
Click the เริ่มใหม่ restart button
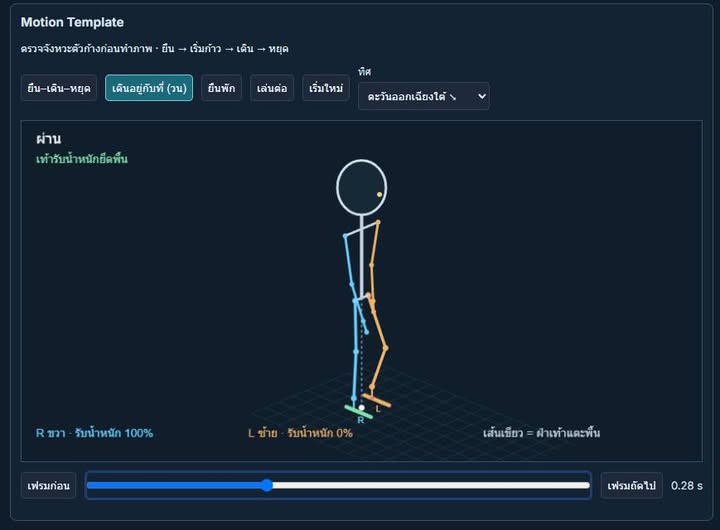click(326, 88)
